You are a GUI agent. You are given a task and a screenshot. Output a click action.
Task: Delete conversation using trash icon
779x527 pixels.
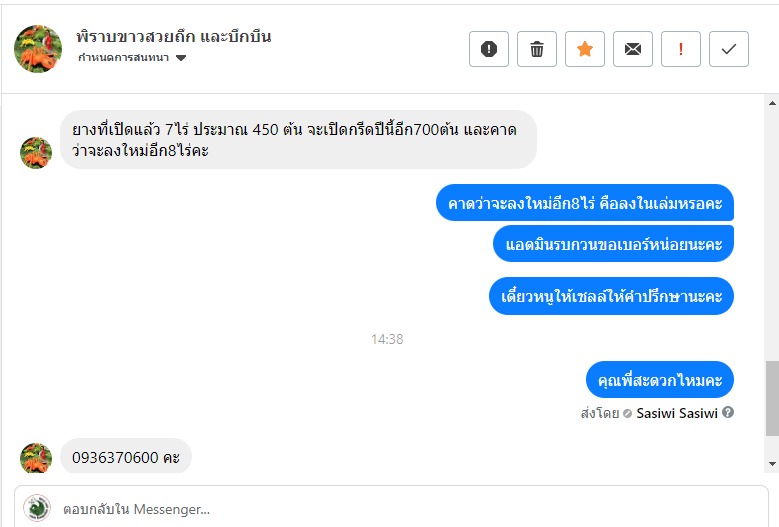pos(537,49)
